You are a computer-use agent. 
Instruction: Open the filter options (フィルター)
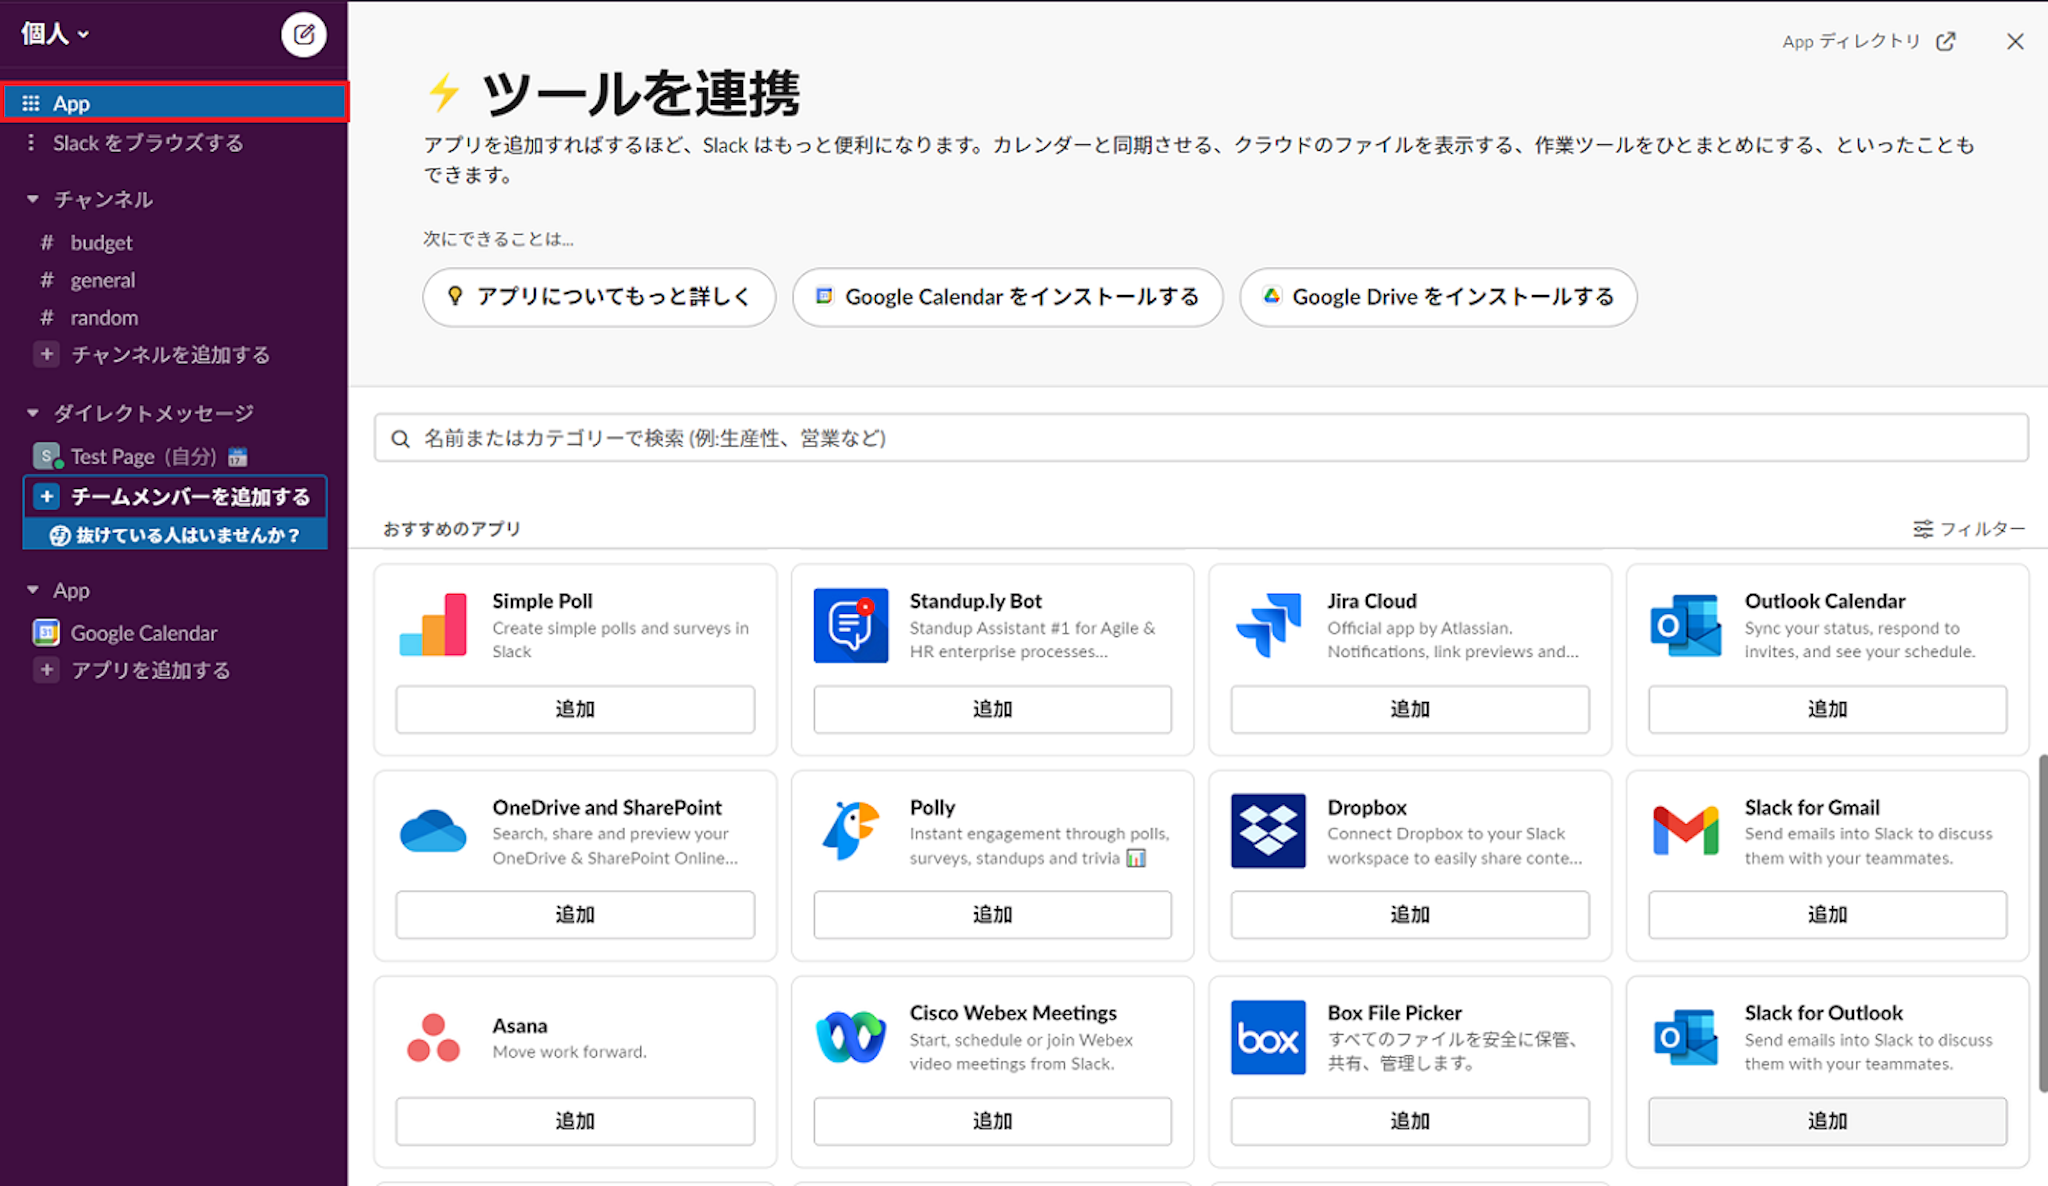click(1968, 528)
